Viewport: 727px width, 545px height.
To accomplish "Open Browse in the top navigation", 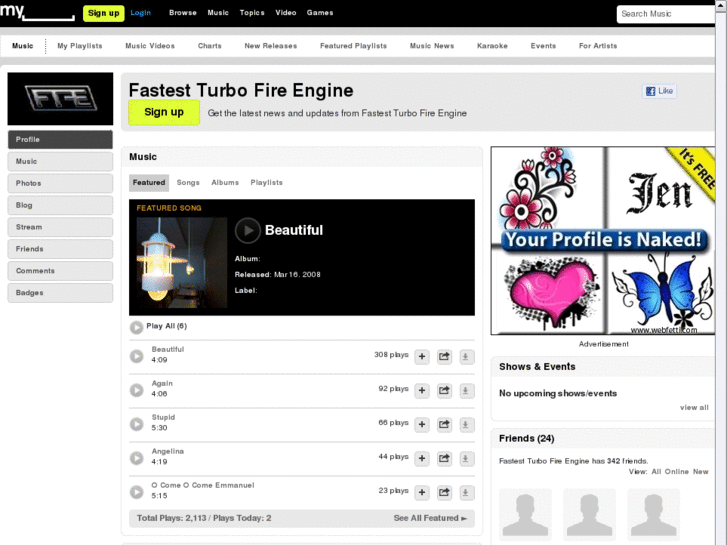I will pos(183,13).
